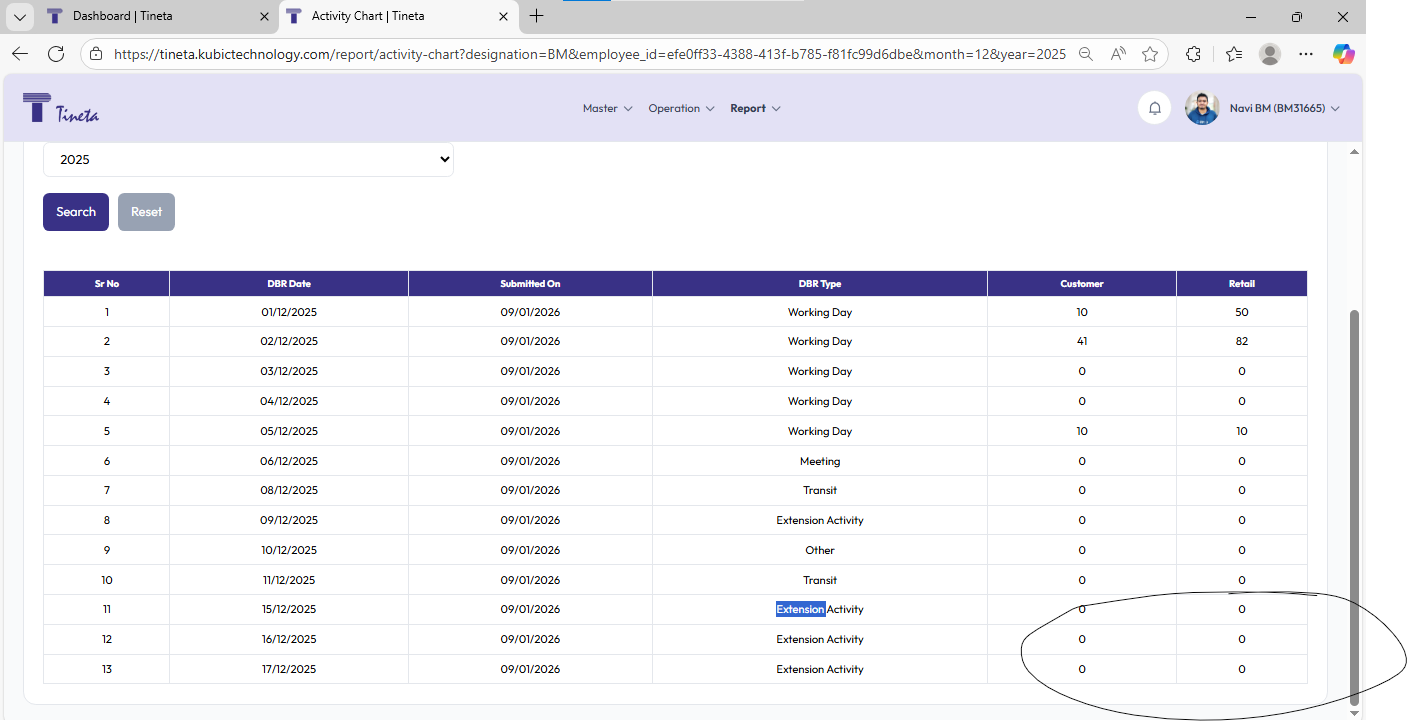Click the scrollbar up arrow

[1355, 152]
